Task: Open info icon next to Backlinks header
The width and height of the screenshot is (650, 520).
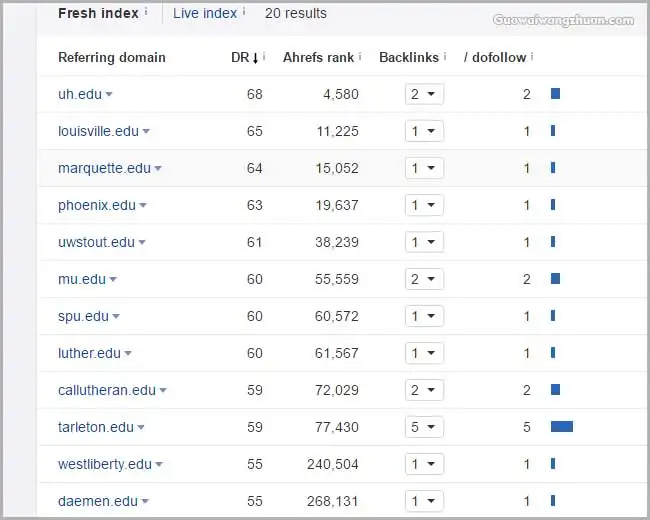Action: pos(445,56)
